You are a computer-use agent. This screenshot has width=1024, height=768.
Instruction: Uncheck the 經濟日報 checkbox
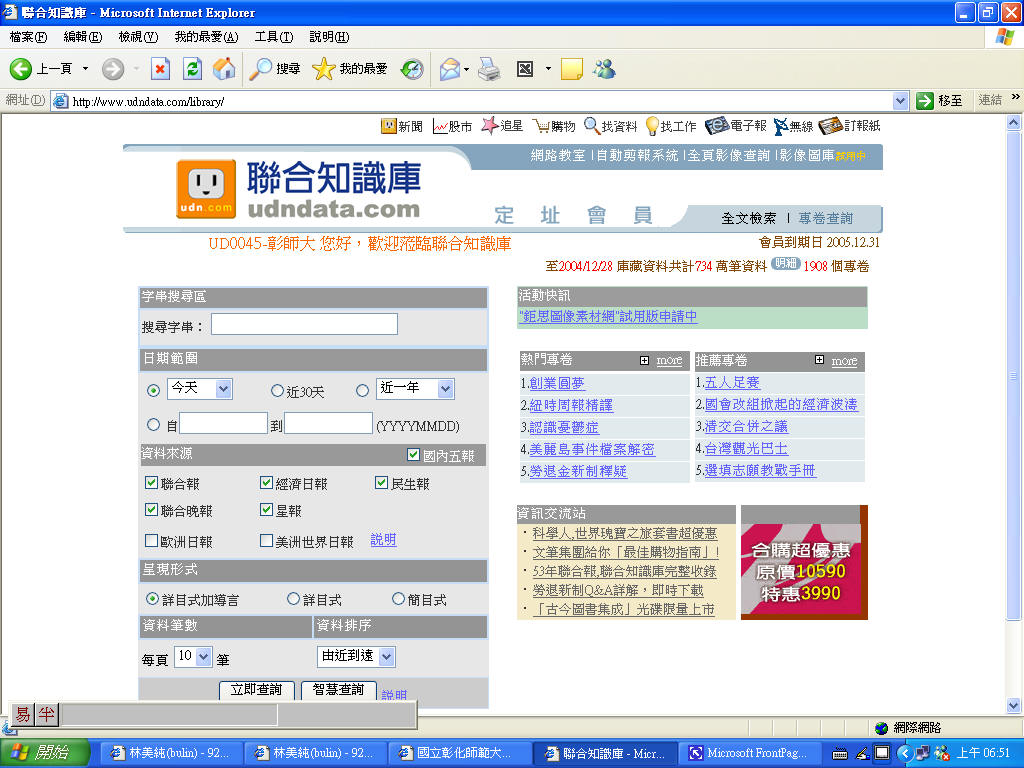coord(266,483)
